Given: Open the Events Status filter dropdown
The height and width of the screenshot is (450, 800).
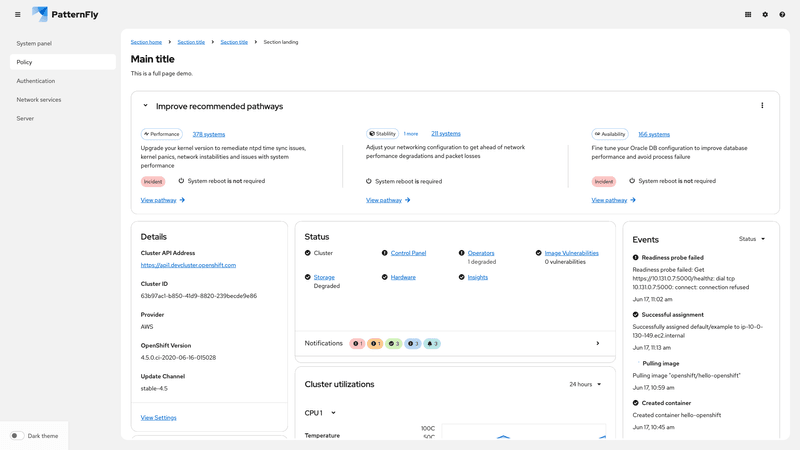Looking at the screenshot, I should tap(752, 239).
